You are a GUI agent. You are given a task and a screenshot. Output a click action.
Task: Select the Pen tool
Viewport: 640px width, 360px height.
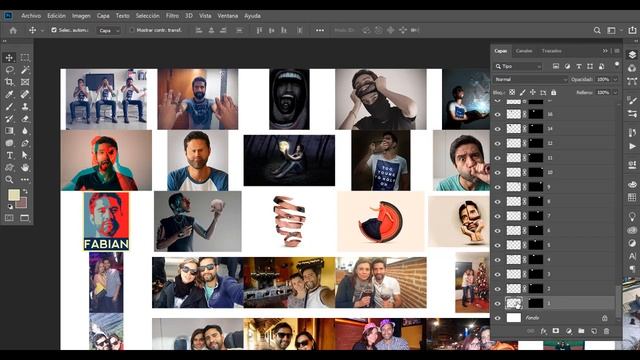25,143
